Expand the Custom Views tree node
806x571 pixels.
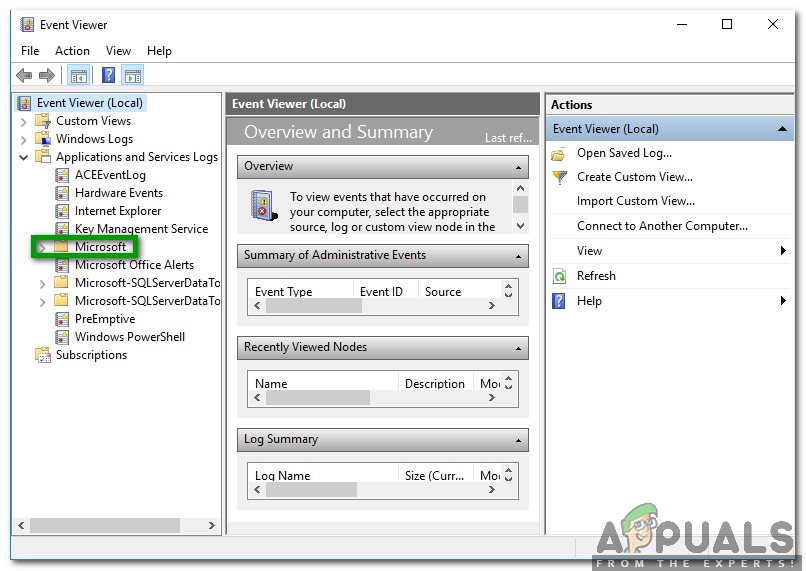pos(24,122)
